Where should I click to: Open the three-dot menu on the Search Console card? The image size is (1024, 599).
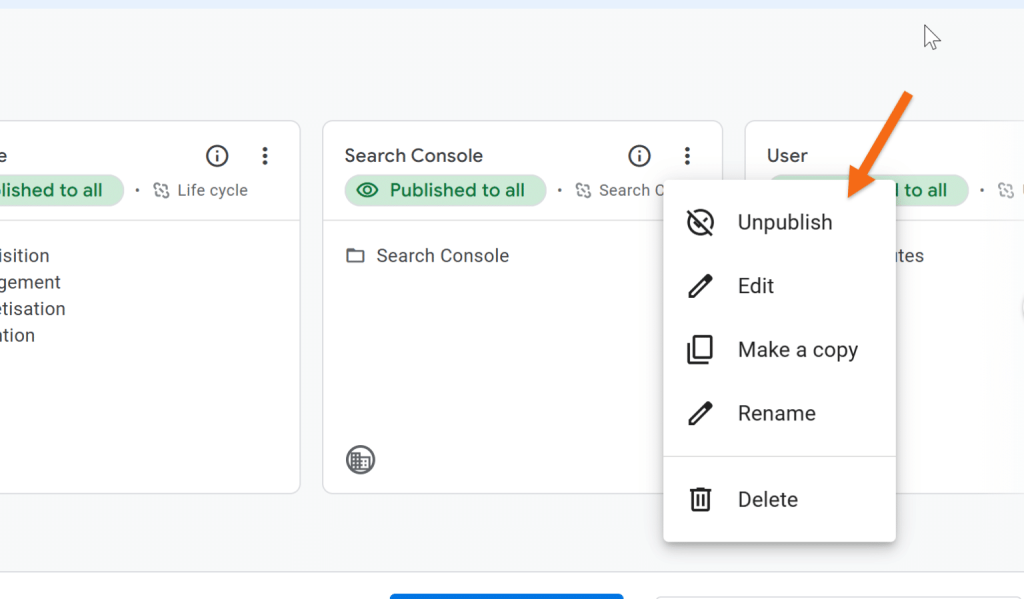[687, 155]
